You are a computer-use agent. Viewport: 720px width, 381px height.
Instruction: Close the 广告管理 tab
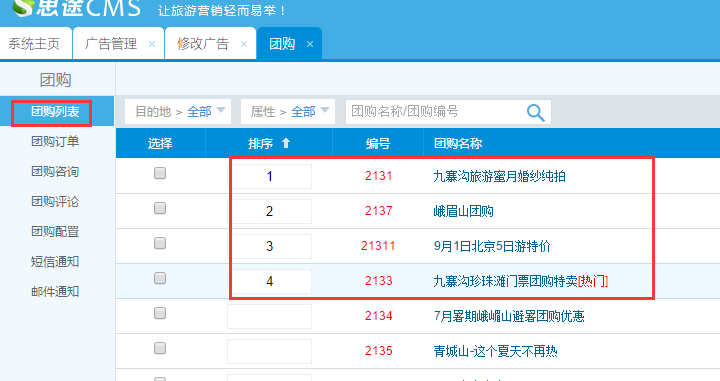[x=152, y=44]
